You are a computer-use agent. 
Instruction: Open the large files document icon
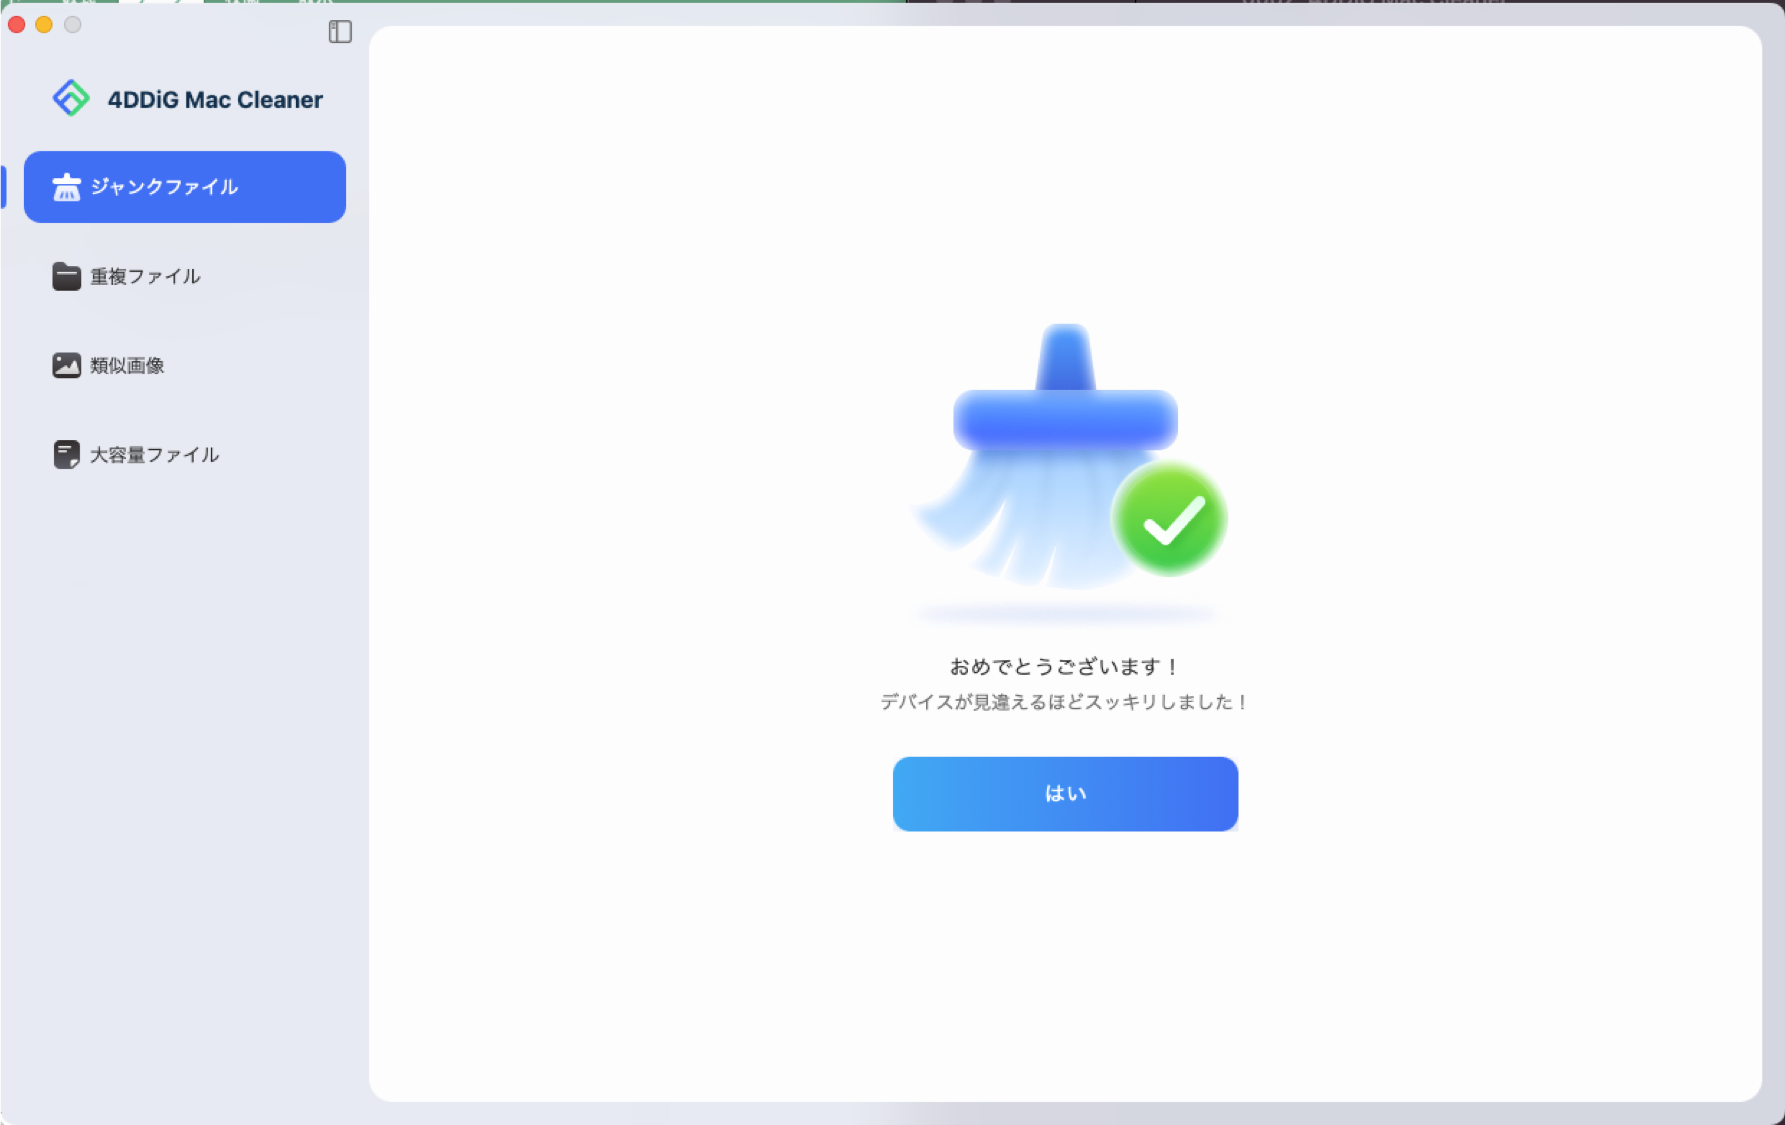pyautogui.click(x=66, y=455)
